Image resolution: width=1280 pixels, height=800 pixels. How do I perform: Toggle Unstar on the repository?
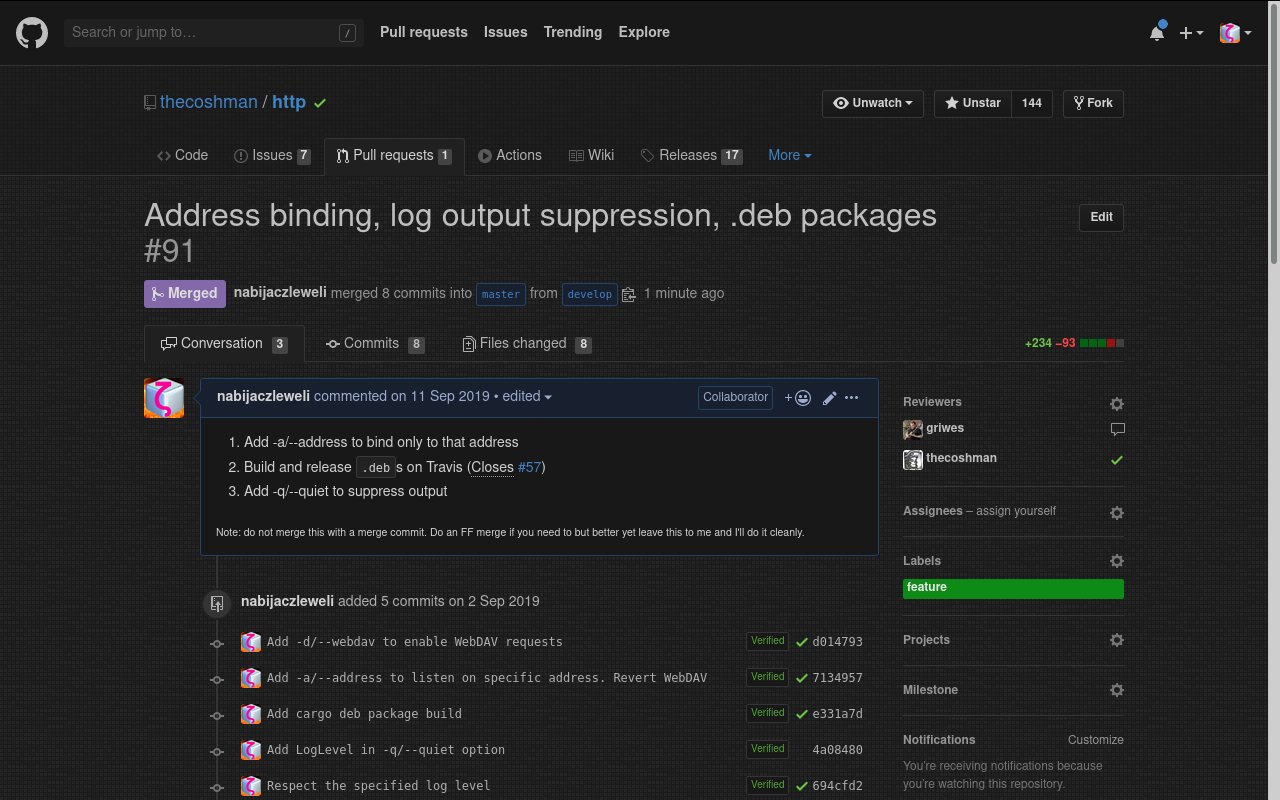coord(972,103)
